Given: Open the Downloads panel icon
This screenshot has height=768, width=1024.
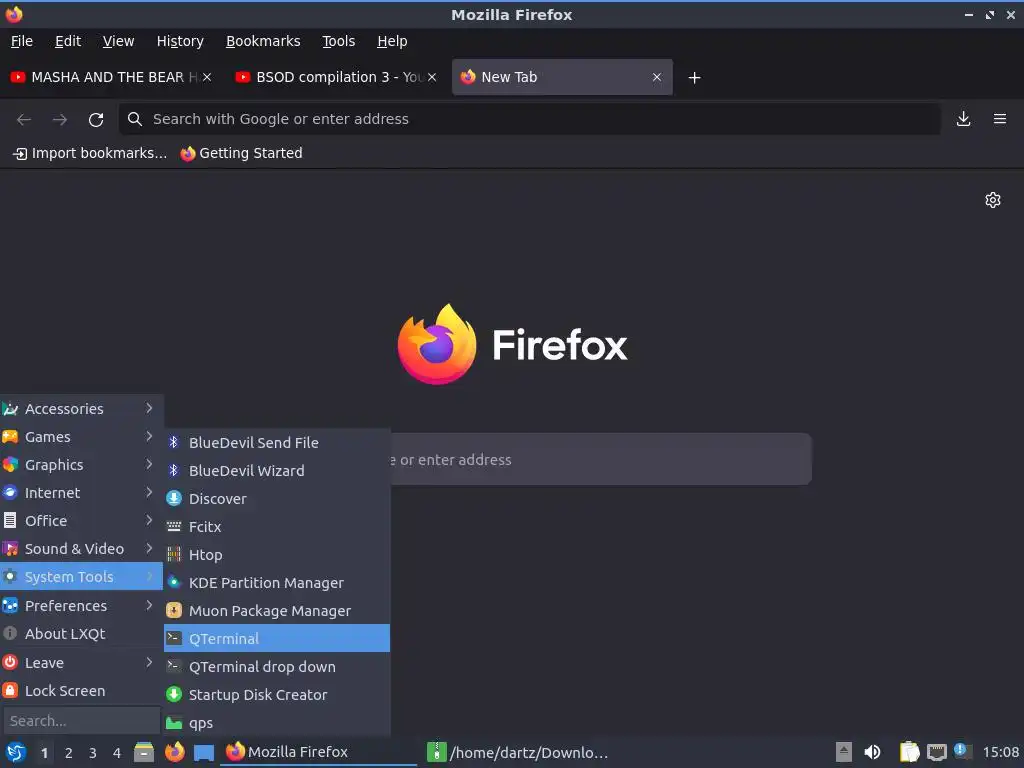Looking at the screenshot, I should (963, 119).
